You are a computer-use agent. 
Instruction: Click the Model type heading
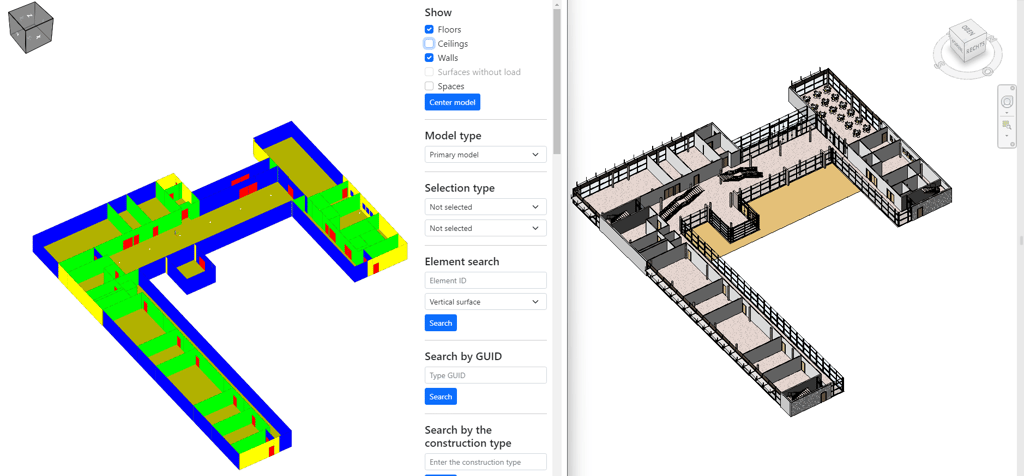[x=453, y=136]
